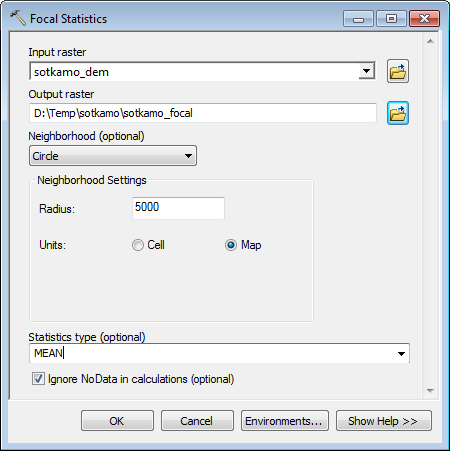Click OK to run Focal Statistics

(x=117, y=421)
